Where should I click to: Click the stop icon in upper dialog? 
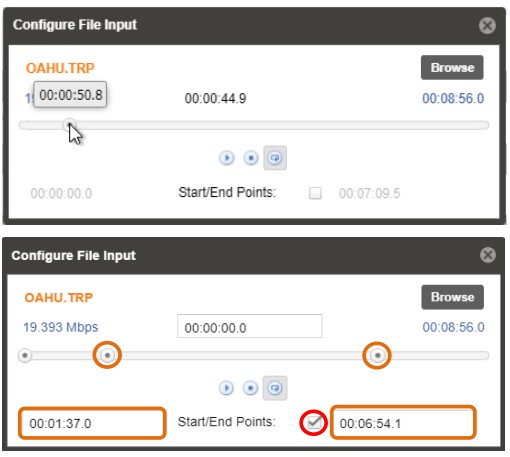251,158
